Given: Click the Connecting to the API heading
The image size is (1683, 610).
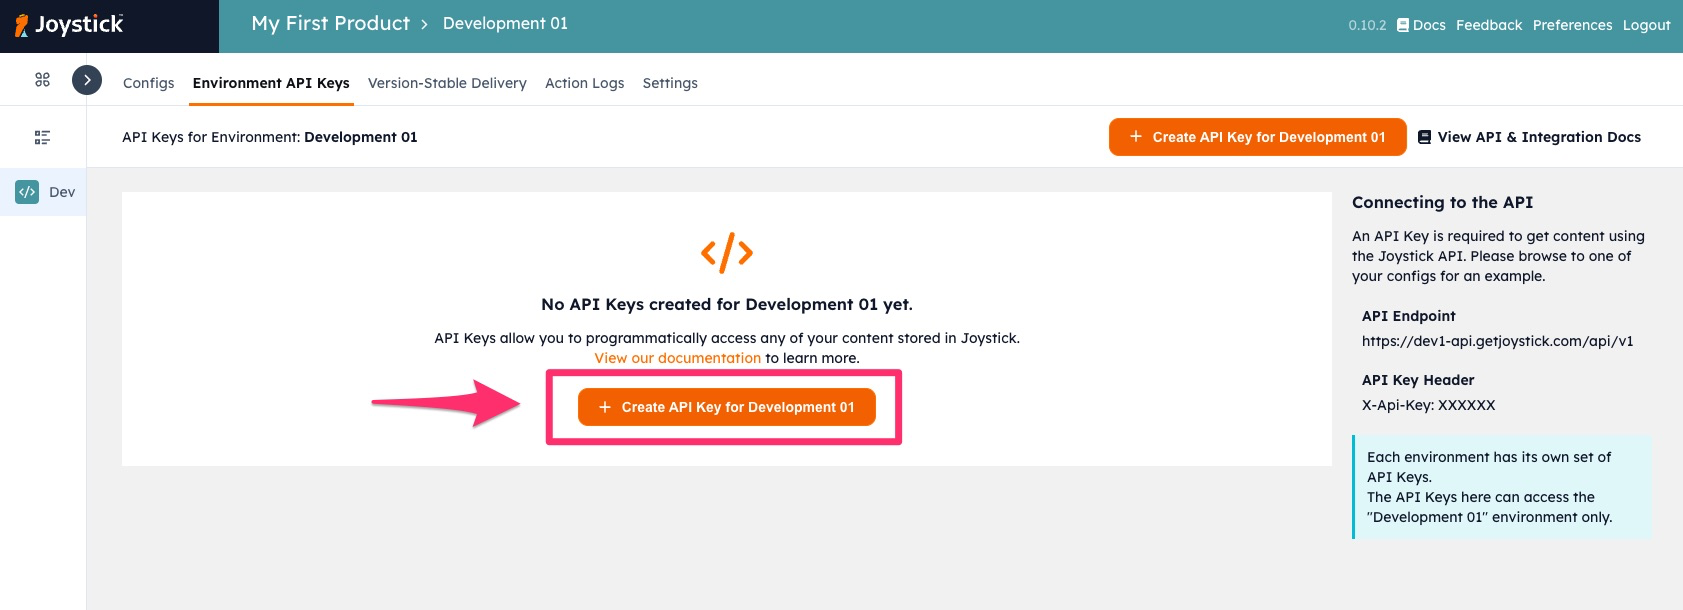Looking at the screenshot, I should 1443,202.
